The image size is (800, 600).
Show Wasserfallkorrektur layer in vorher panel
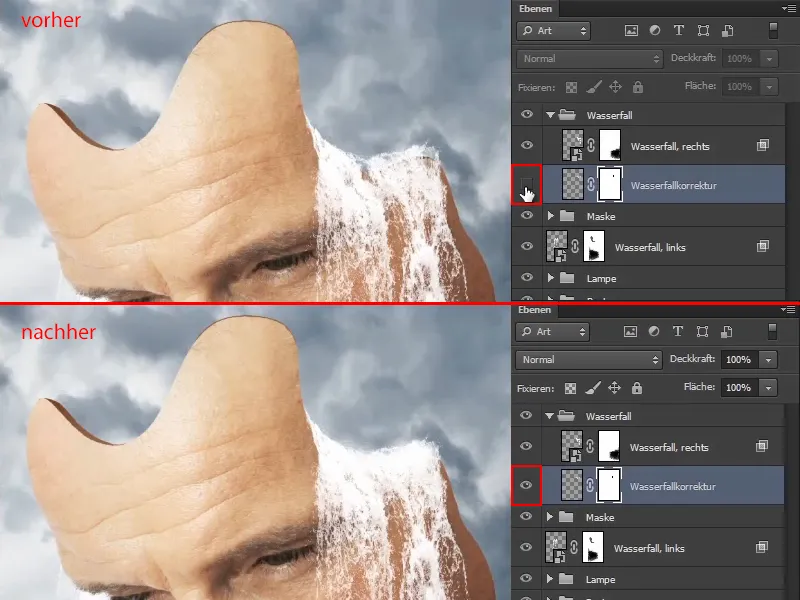[527, 185]
